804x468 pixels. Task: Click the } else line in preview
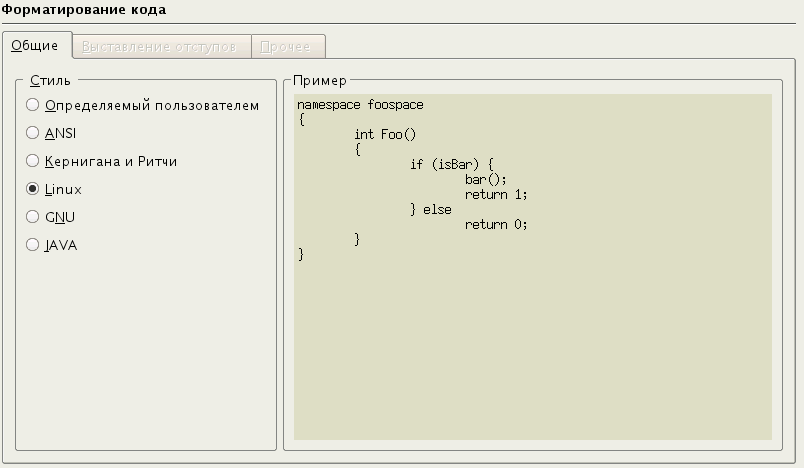431,210
